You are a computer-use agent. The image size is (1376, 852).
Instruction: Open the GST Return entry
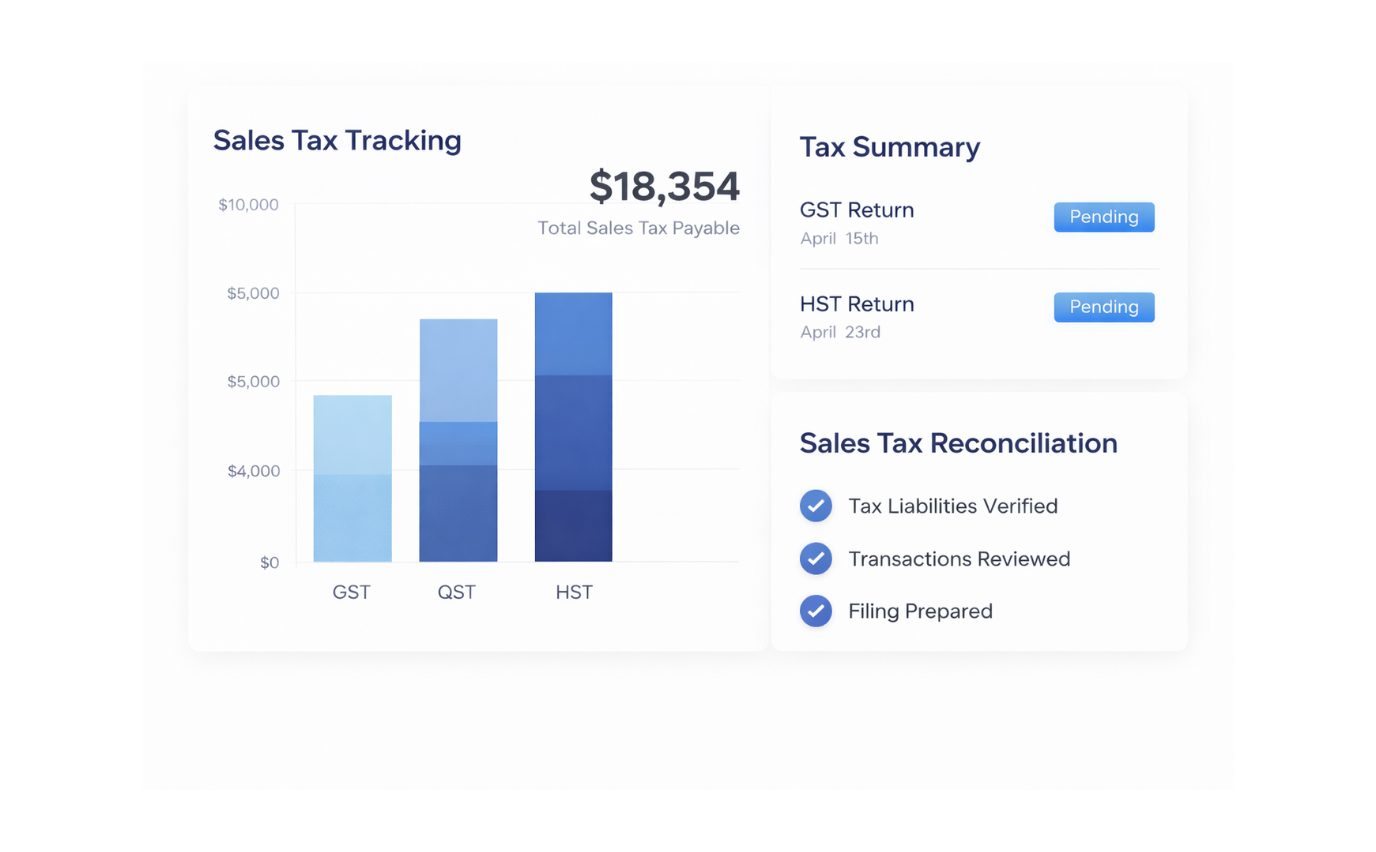(x=857, y=210)
